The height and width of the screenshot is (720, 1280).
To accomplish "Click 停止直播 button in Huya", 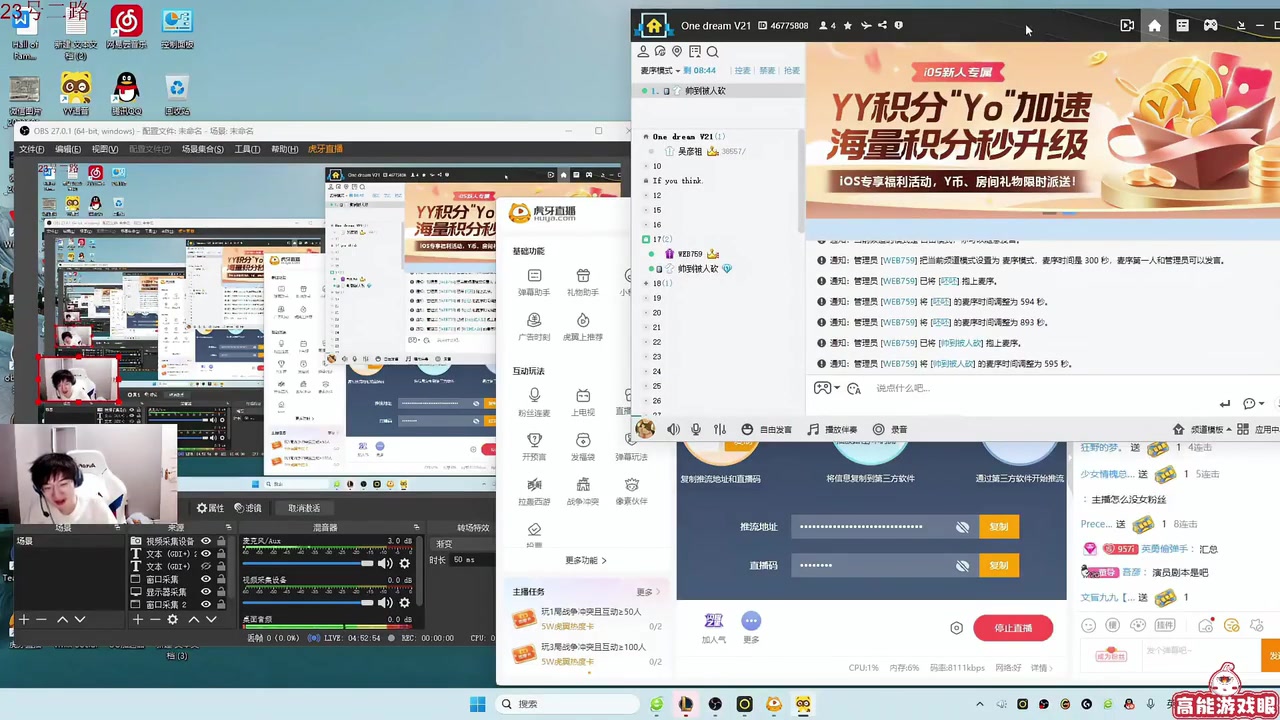I will point(1013,628).
